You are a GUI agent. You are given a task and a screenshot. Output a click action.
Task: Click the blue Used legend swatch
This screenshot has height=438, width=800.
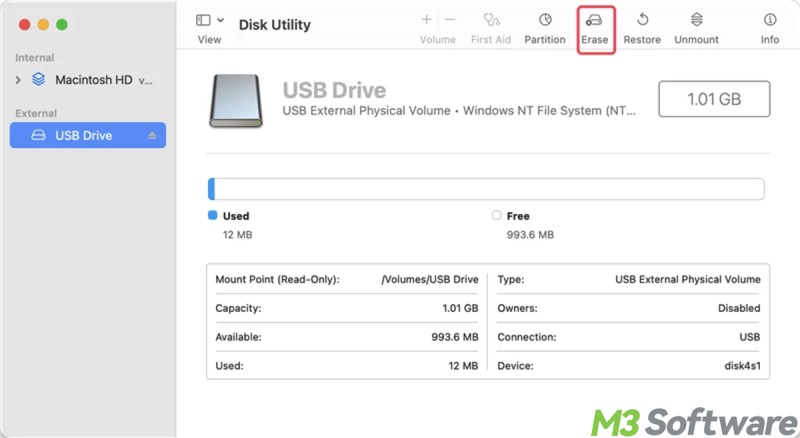click(x=213, y=215)
